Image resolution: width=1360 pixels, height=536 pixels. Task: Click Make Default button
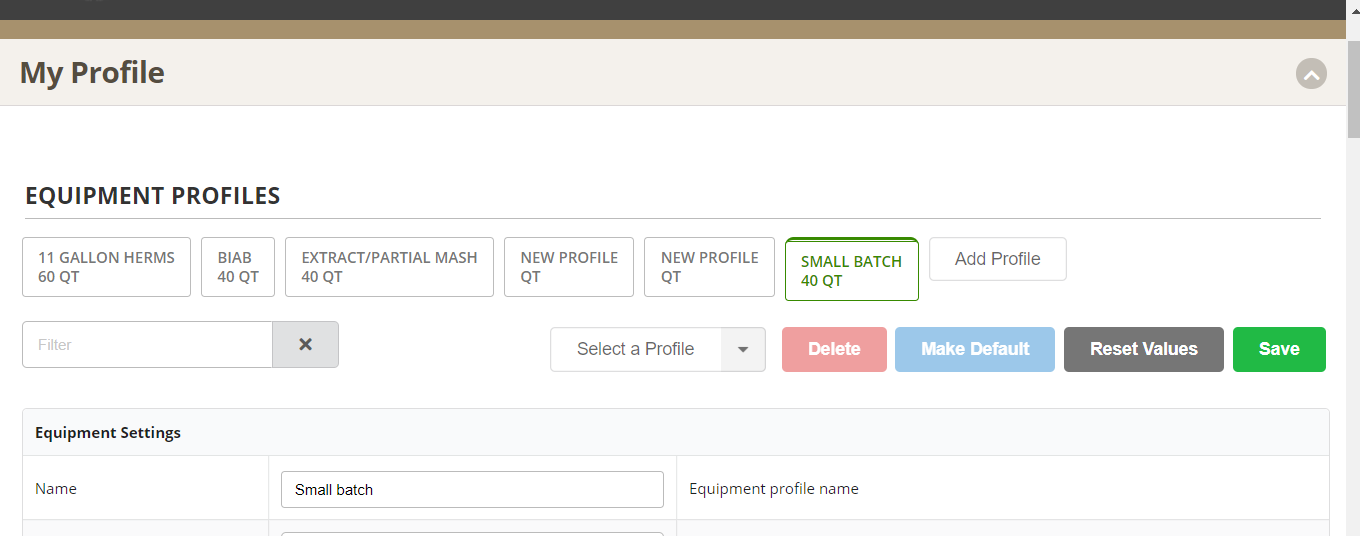click(x=975, y=349)
